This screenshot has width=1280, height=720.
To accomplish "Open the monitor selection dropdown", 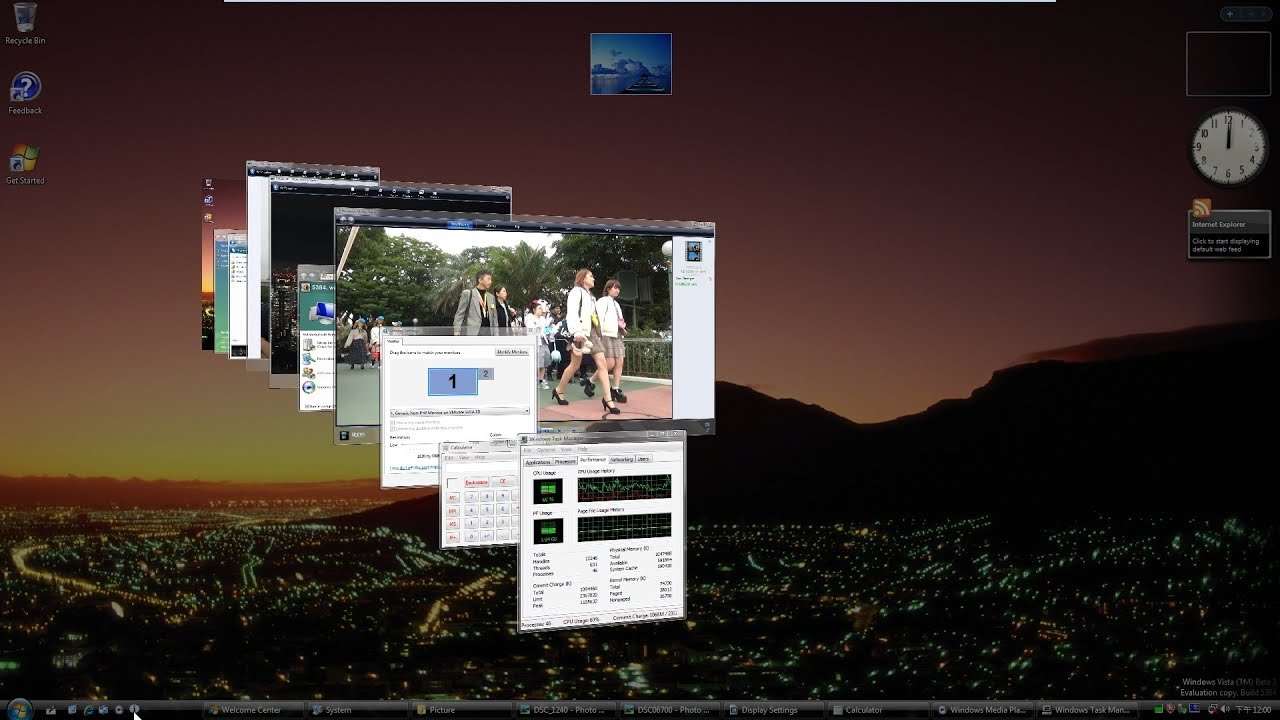I will click(460, 411).
